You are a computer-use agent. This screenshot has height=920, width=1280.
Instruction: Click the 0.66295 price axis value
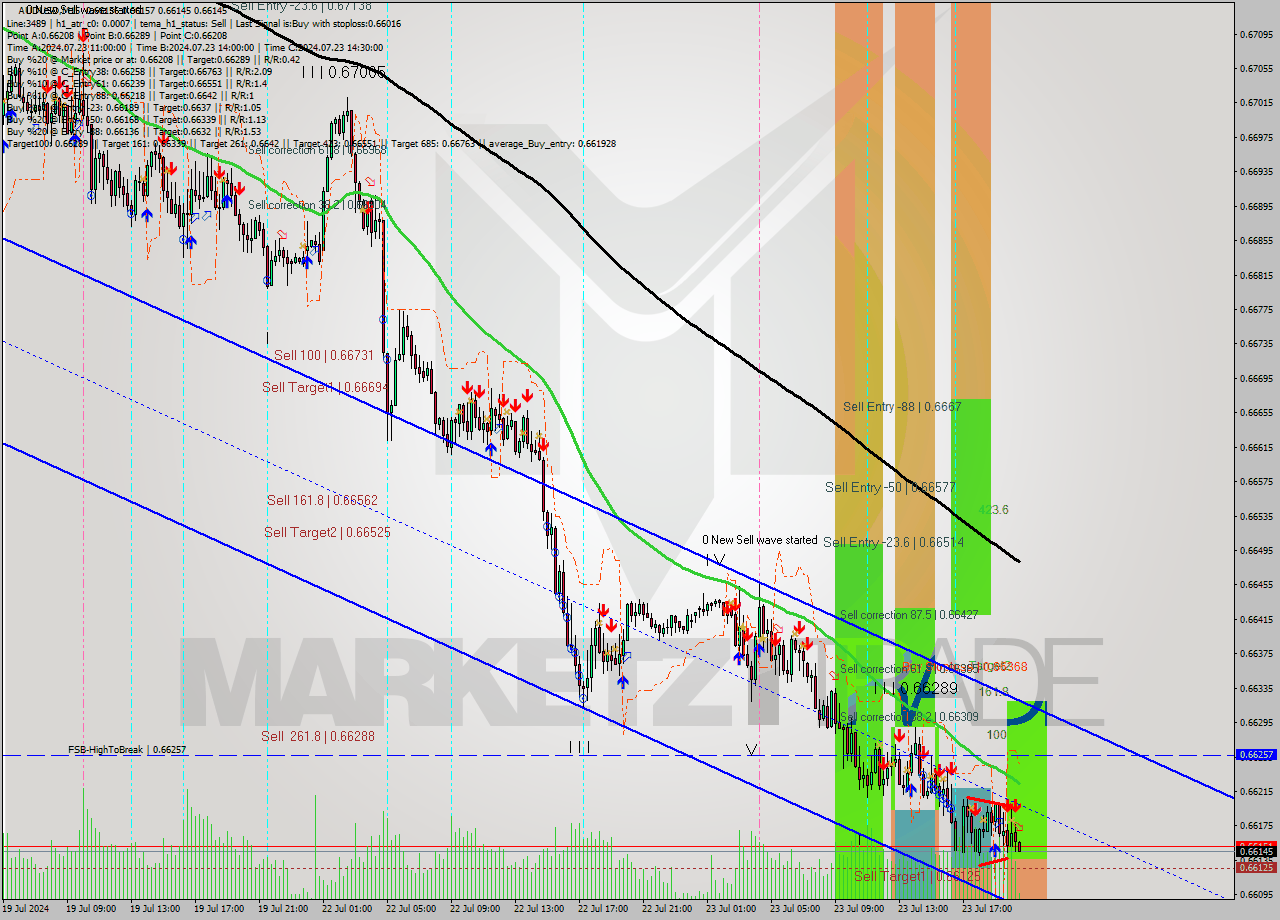click(1256, 723)
